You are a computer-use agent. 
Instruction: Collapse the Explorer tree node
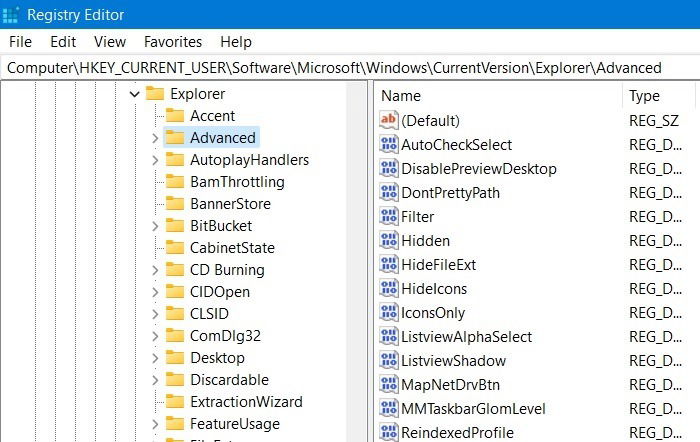(x=134, y=94)
